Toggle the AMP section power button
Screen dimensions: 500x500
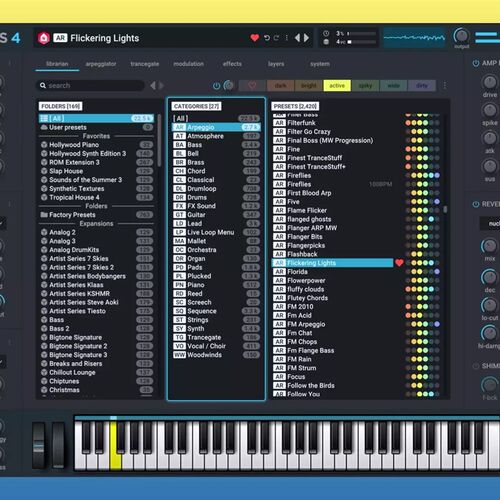[476, 63]
